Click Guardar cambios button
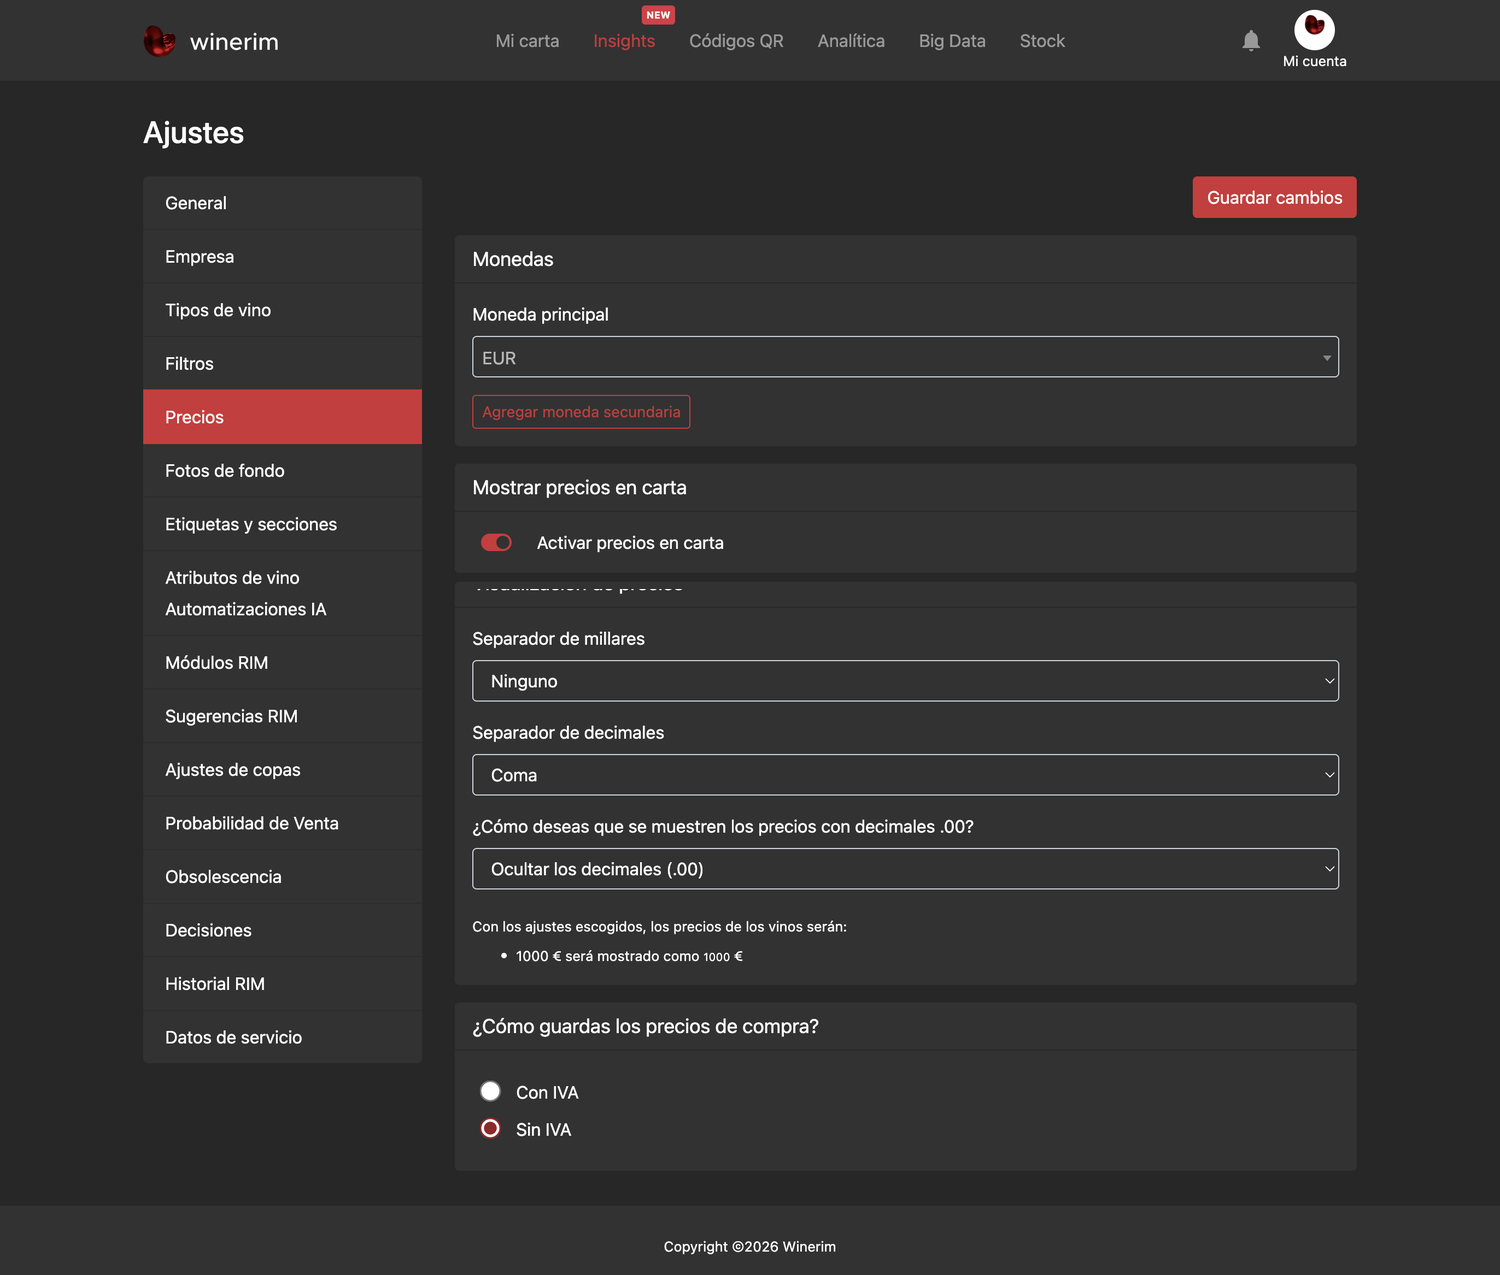This screenshot has height=1275, width=1500. (1274, 197)
